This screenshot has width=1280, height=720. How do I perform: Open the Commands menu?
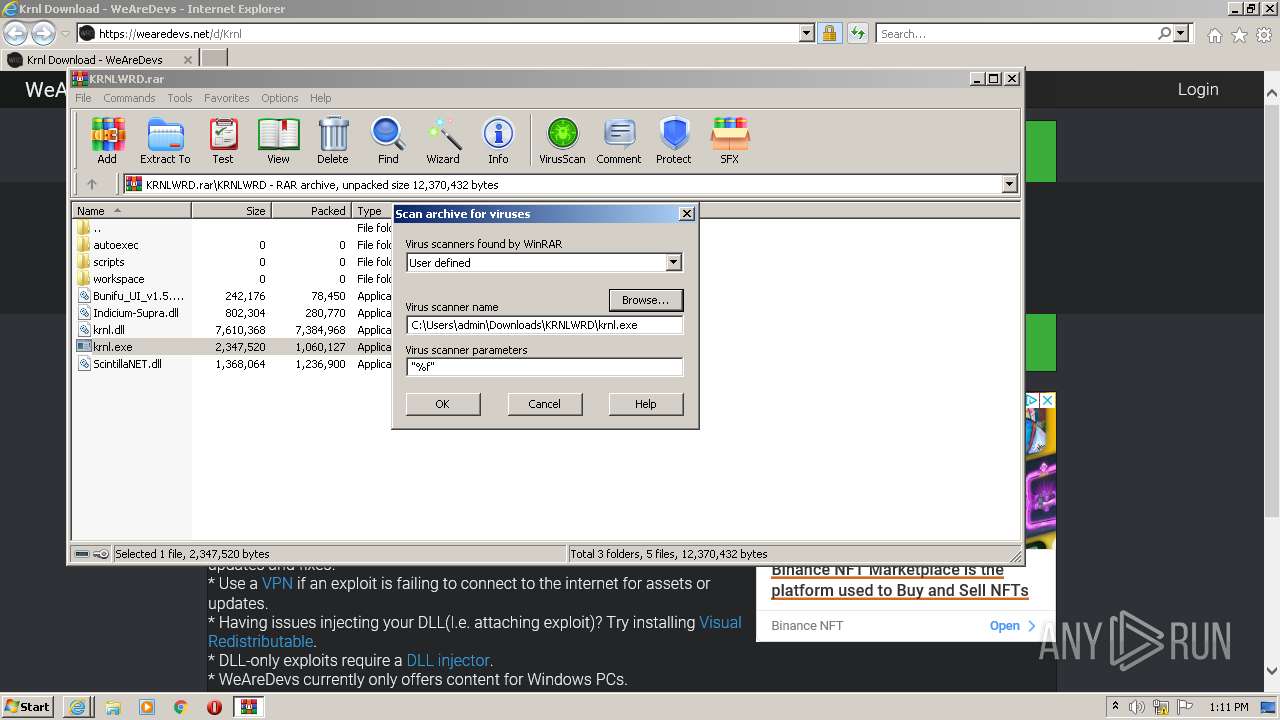pos(129,98)
